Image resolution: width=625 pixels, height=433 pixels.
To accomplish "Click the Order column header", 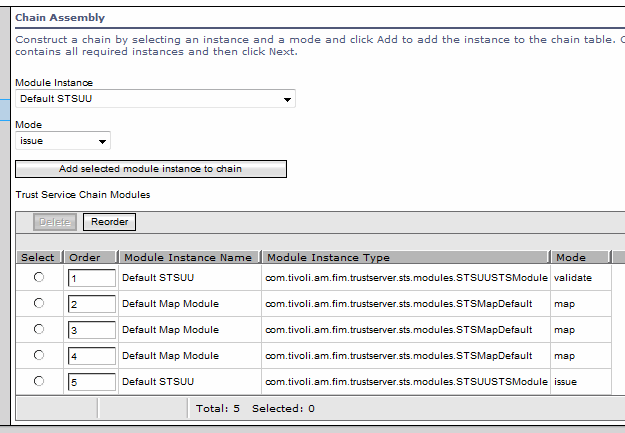I will (86, 257).
